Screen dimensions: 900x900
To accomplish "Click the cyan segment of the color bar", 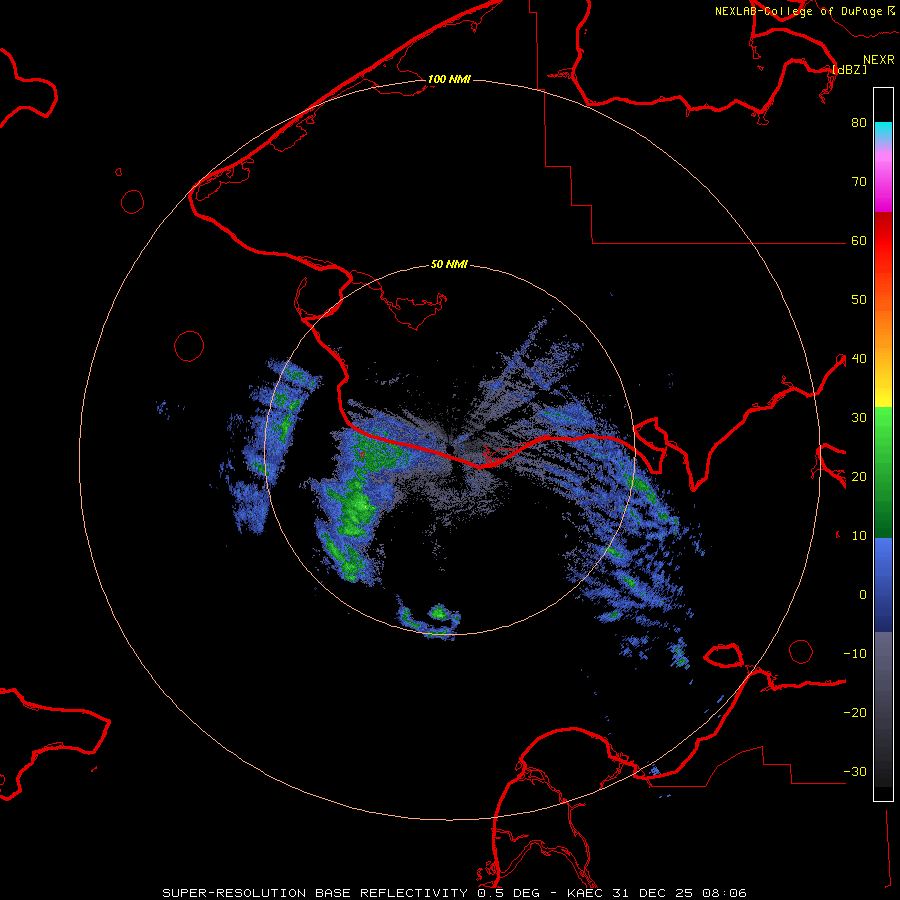I will coord(883,131).
